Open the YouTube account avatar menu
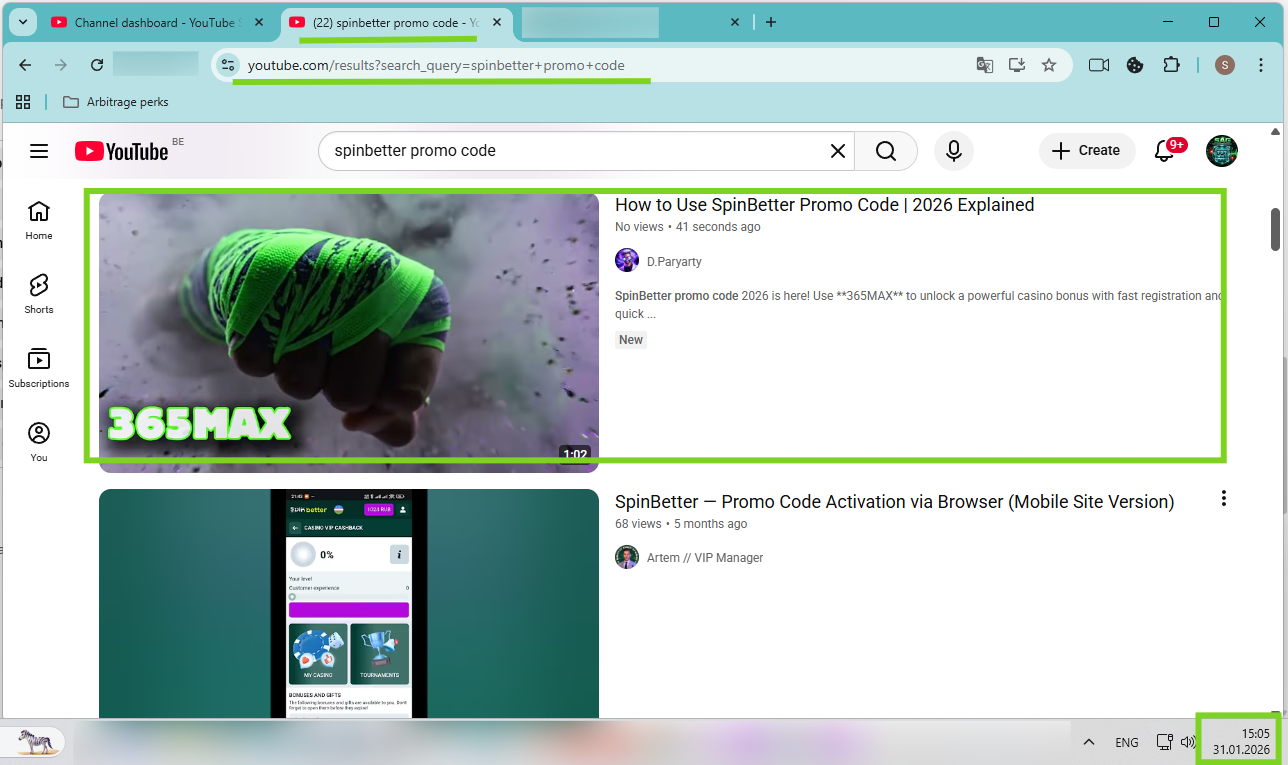Image resolution: width=1288 pixels, height=765 pixels. click(1222, 151)
